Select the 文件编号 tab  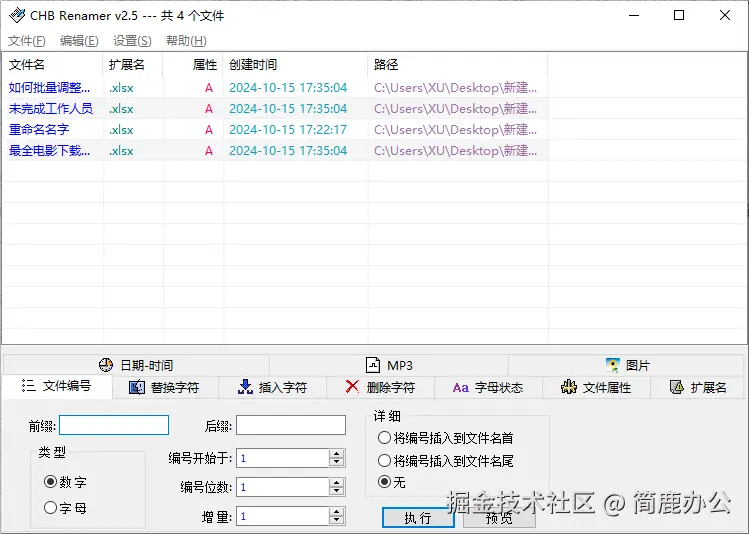(x=57, y=386)
